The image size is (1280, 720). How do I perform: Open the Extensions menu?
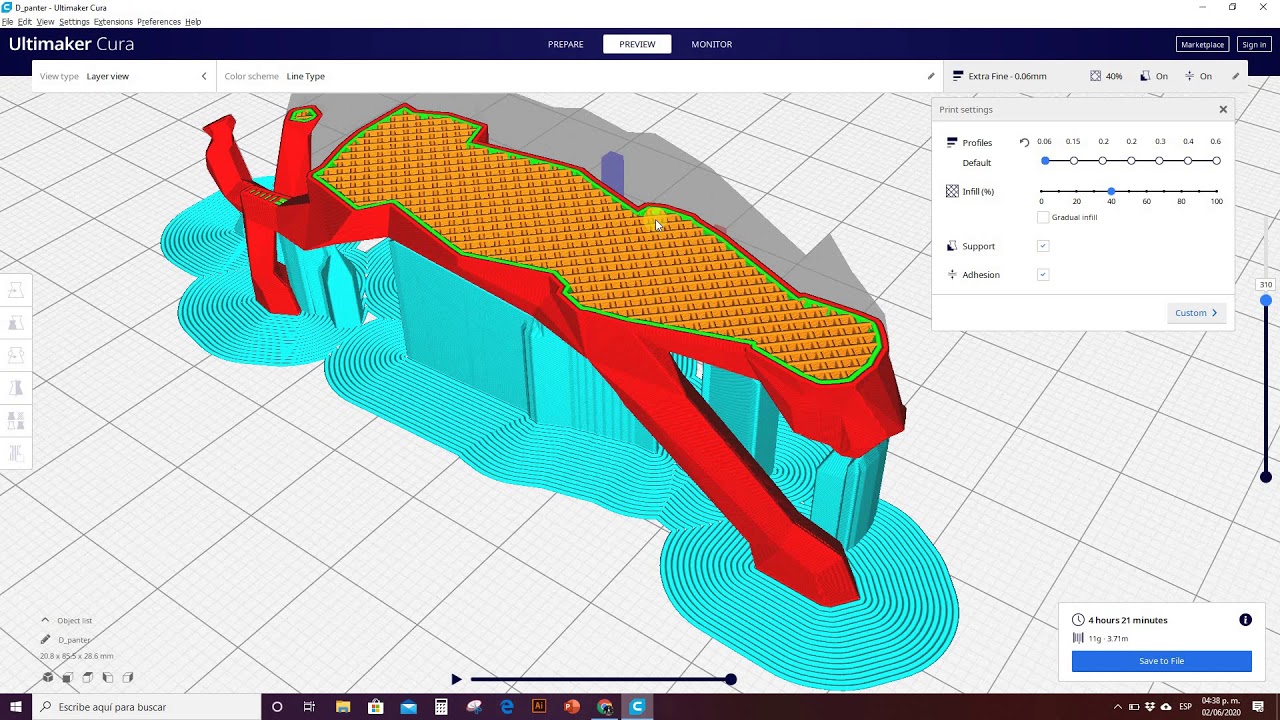click(x=113, y=22)
